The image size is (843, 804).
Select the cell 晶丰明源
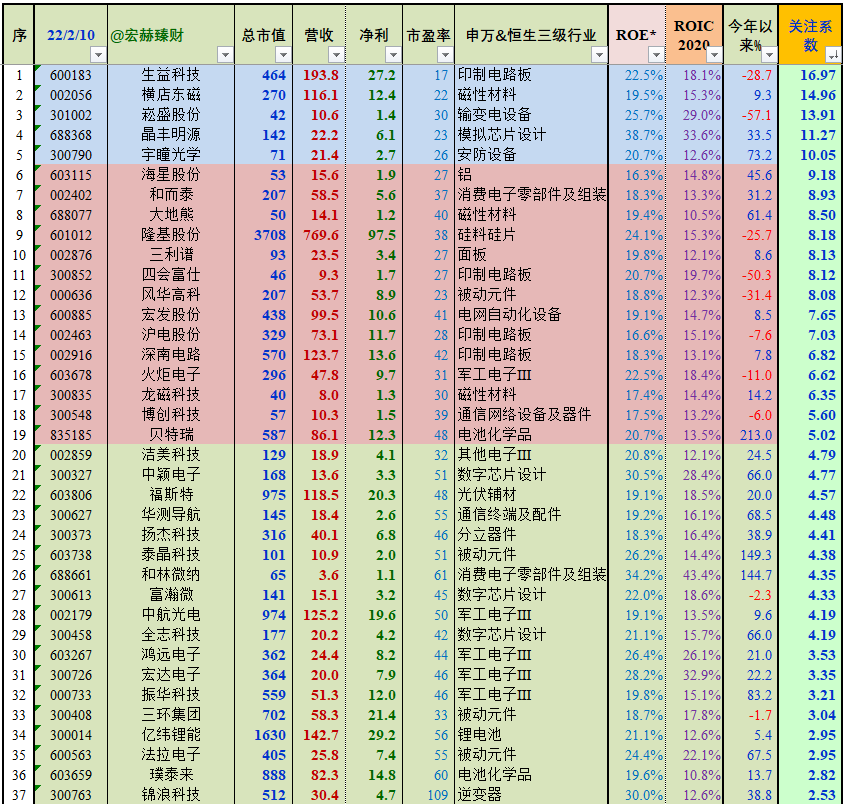(x=171, y=135)
